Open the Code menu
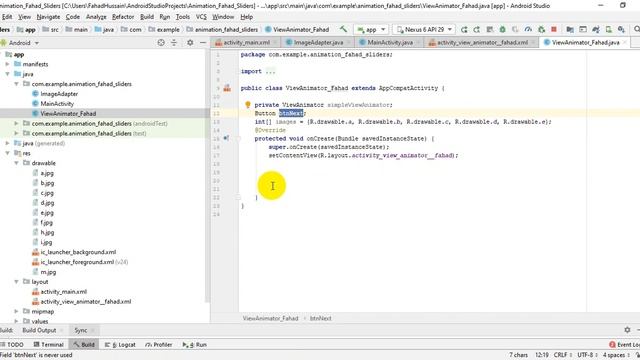This screenshot has height=360, width=640. 73,17
